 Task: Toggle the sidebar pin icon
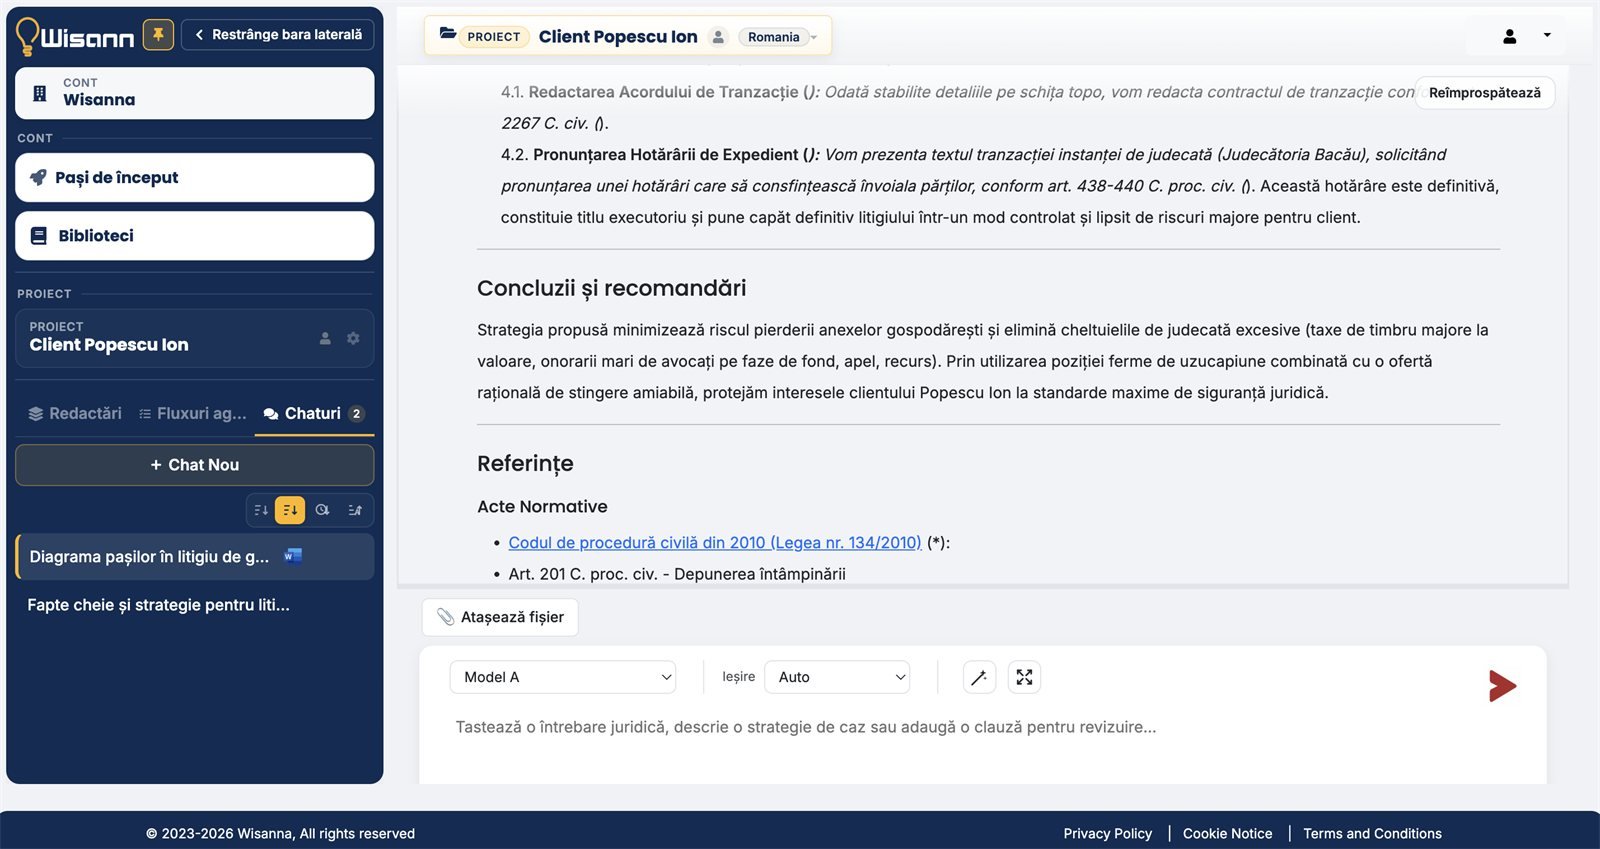coord(158,34)
